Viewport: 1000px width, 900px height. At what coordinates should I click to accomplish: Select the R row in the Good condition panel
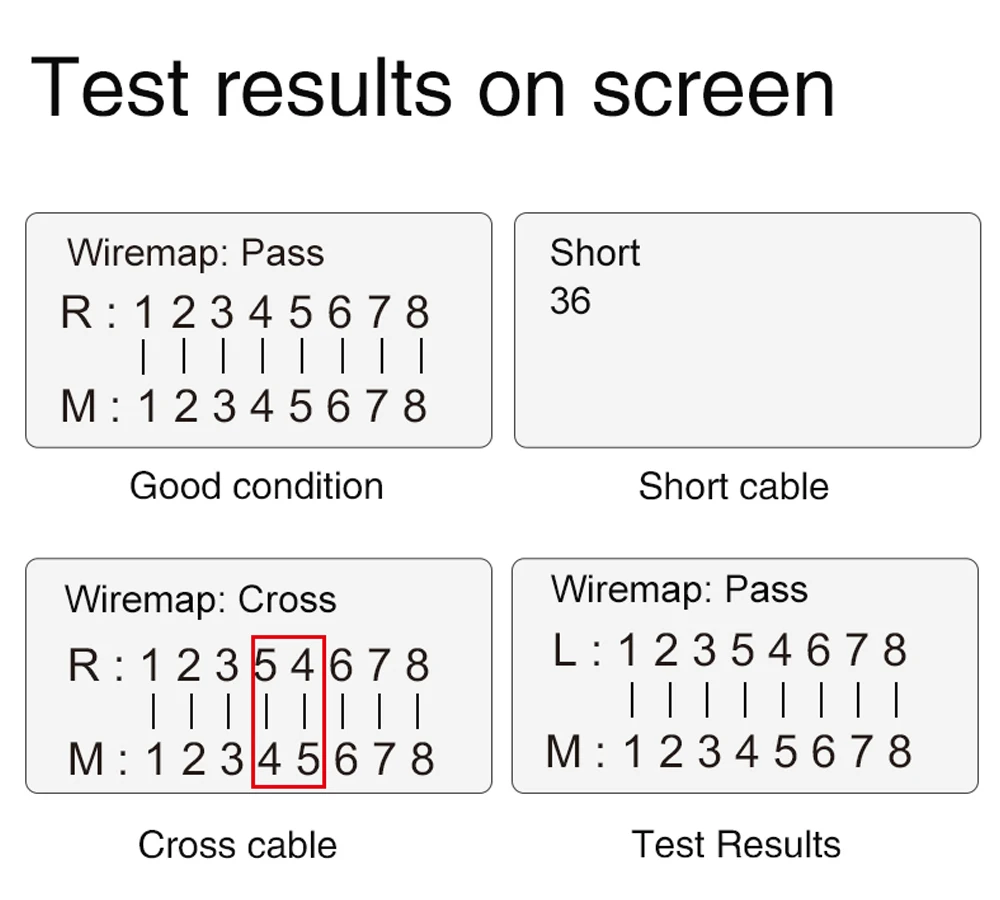tap(245, 313)
